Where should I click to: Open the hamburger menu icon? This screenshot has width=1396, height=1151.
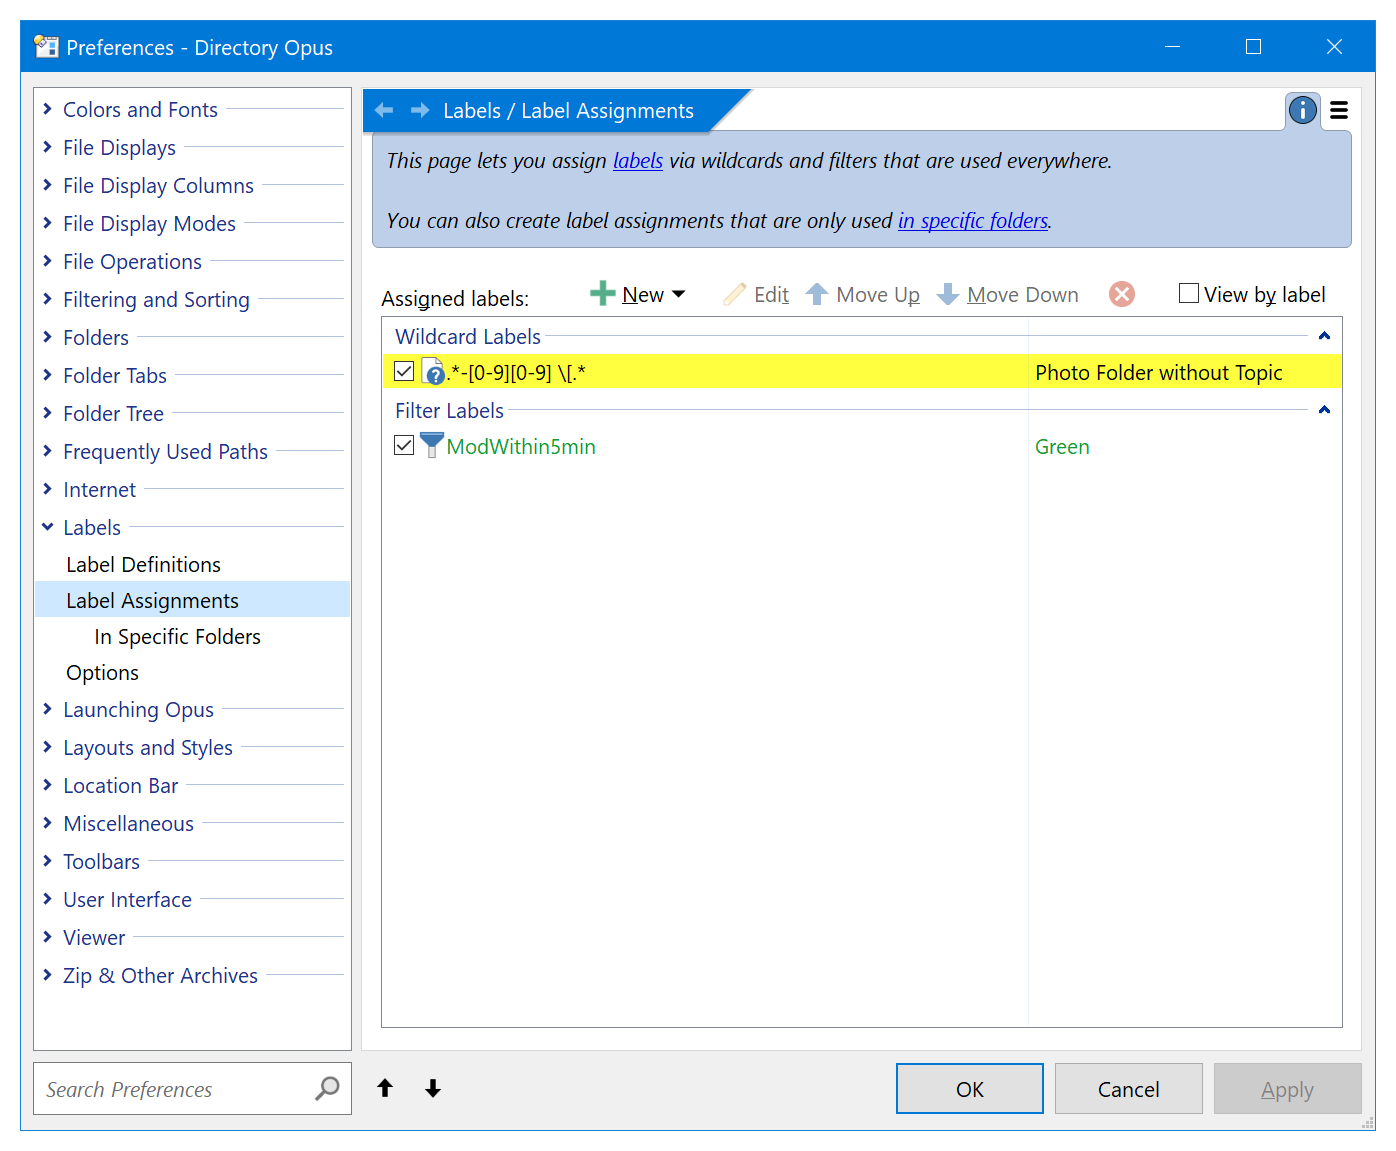coord(1339,110)
